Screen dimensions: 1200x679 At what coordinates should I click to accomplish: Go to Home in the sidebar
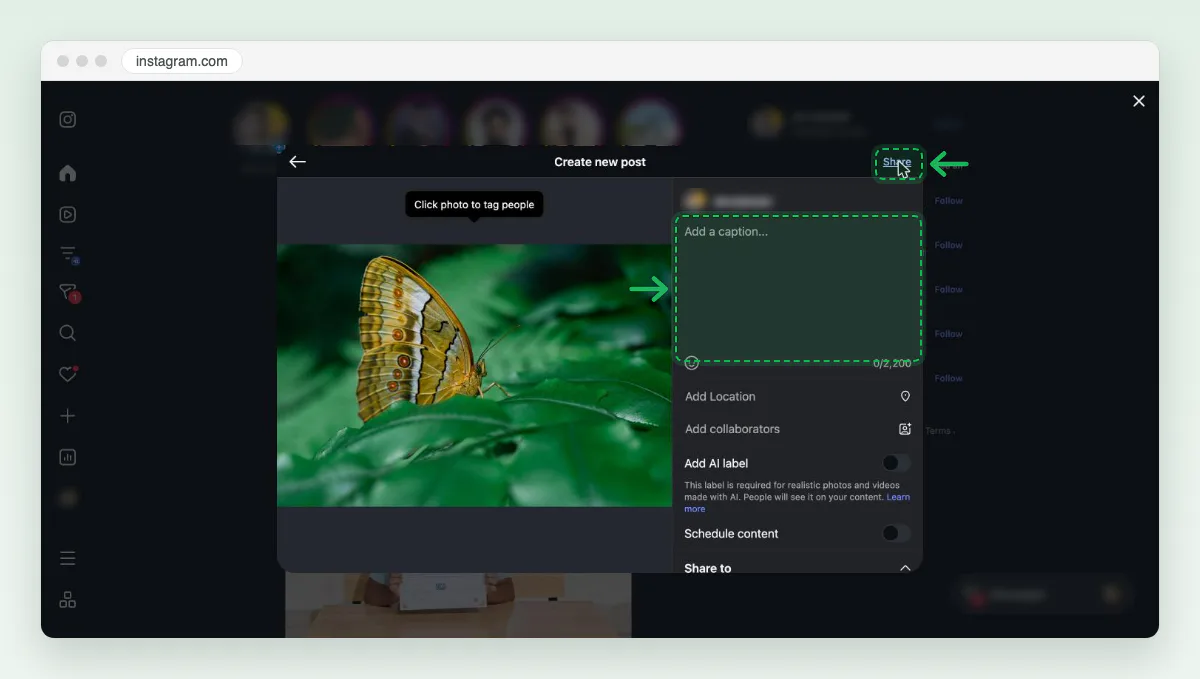point(68,173)
